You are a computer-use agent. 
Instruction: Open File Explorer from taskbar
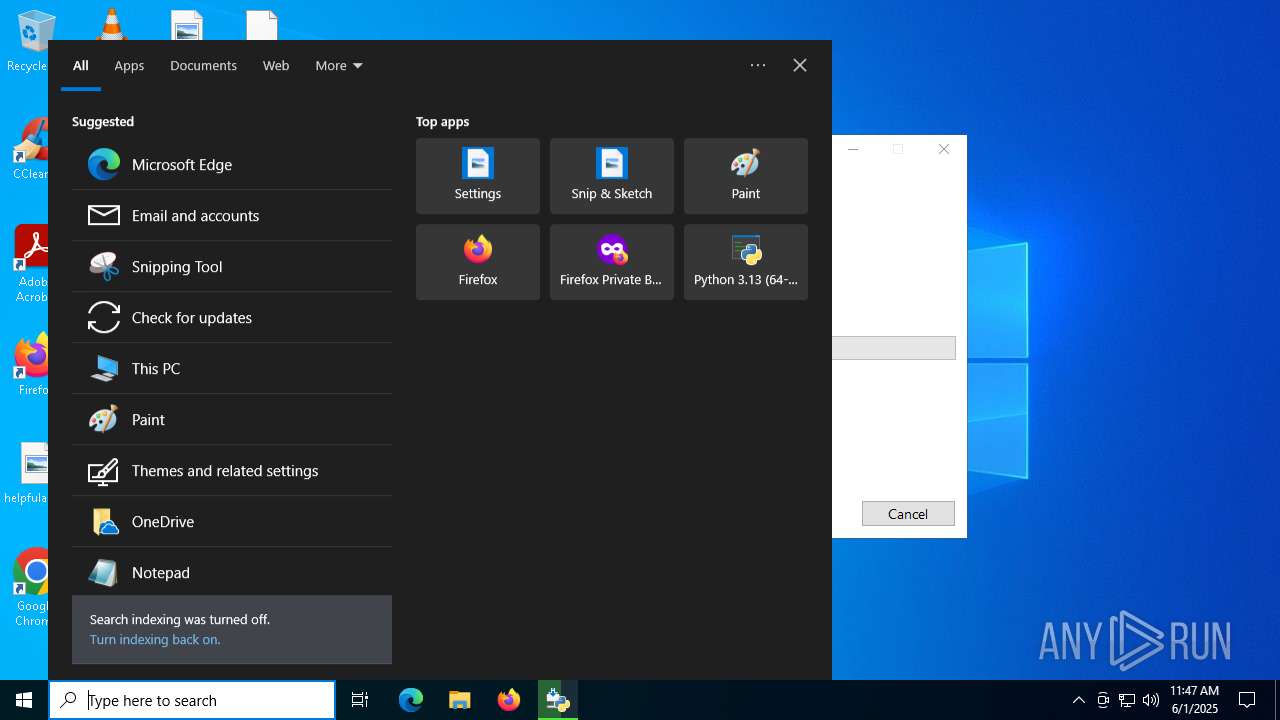[460, 700]
